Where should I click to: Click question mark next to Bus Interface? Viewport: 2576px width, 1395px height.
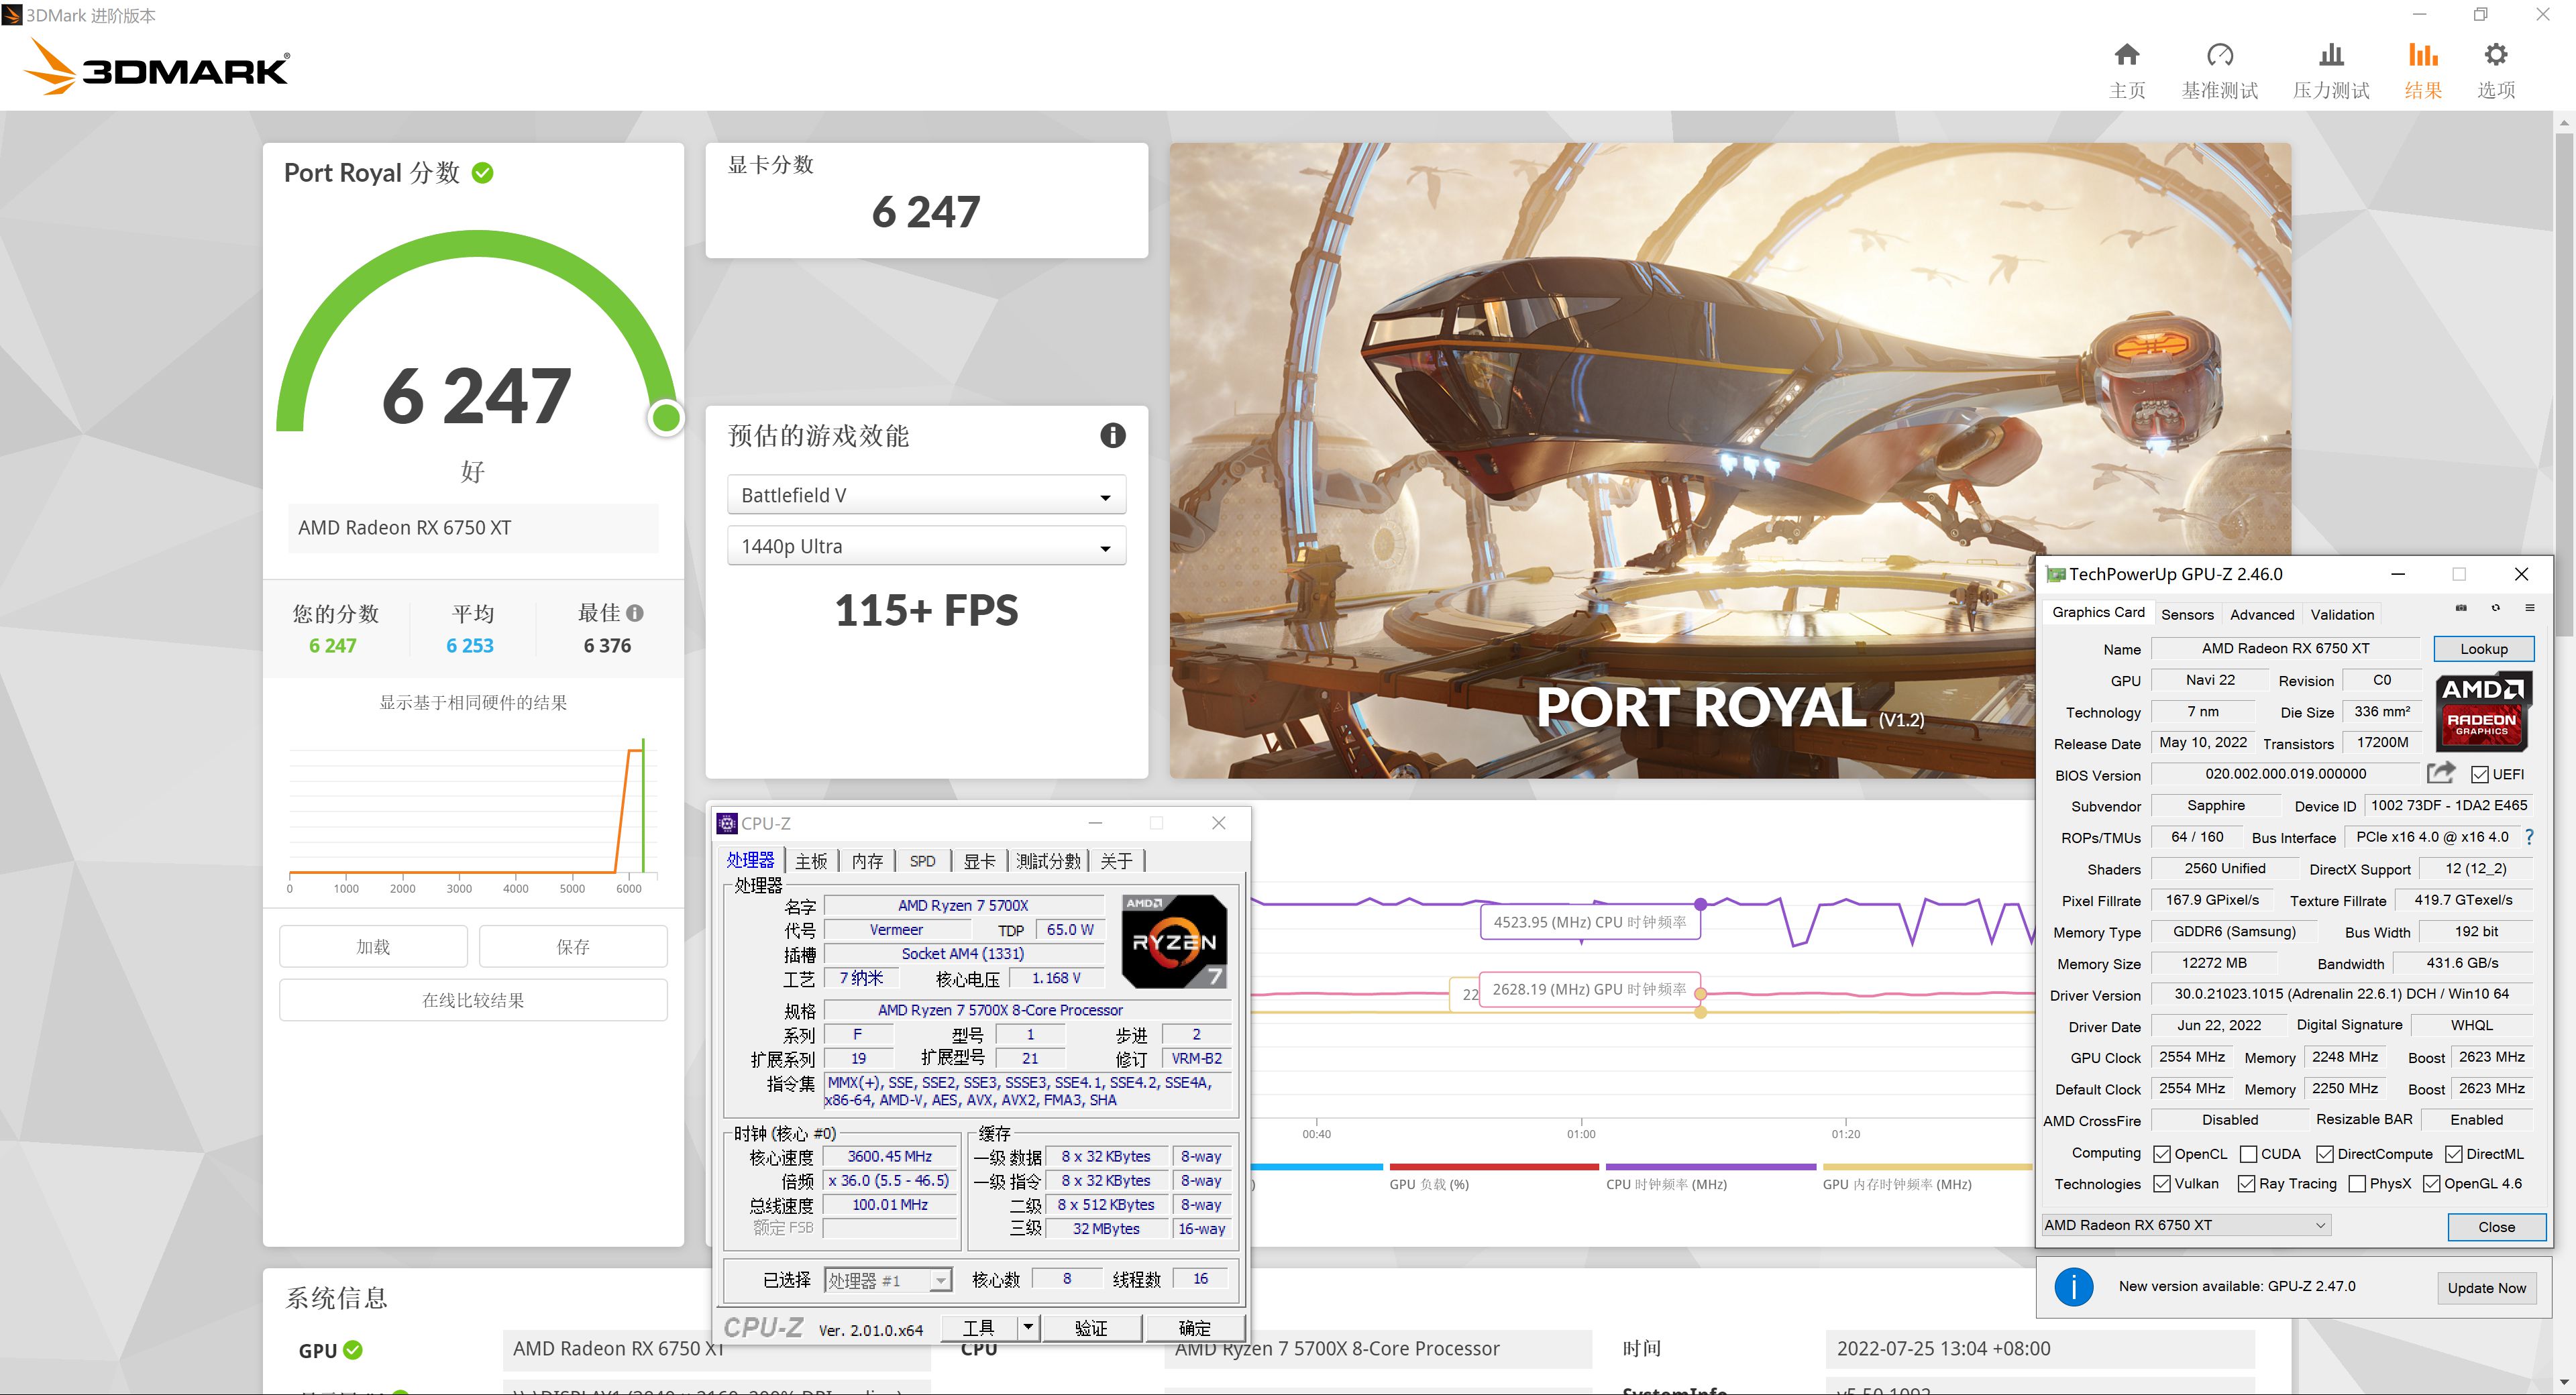tap(2529, 837)
